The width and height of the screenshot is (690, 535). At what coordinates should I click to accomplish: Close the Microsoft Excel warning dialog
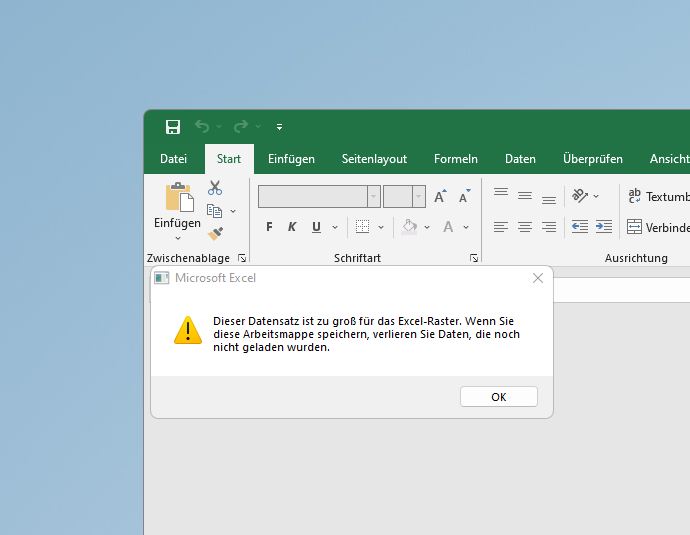[x=538, y=278]
